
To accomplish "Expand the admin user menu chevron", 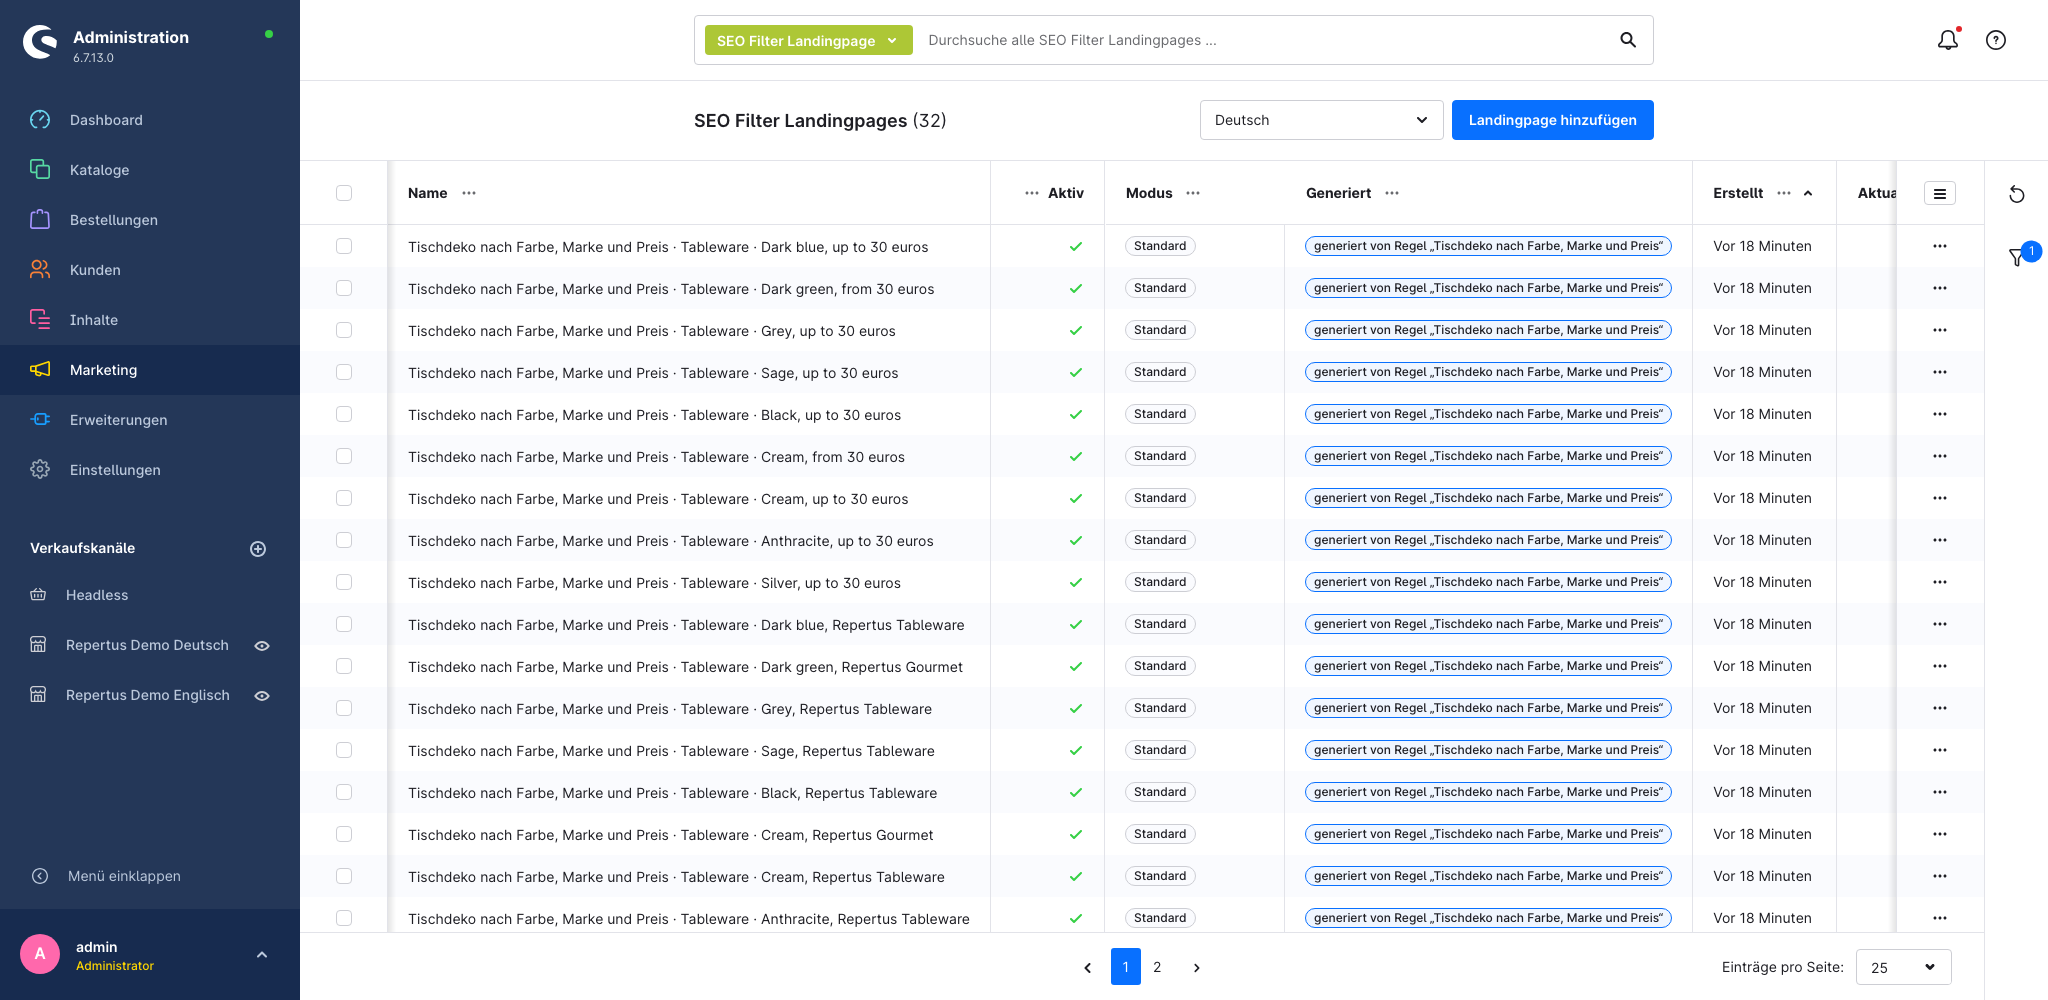I will (262, 955).
